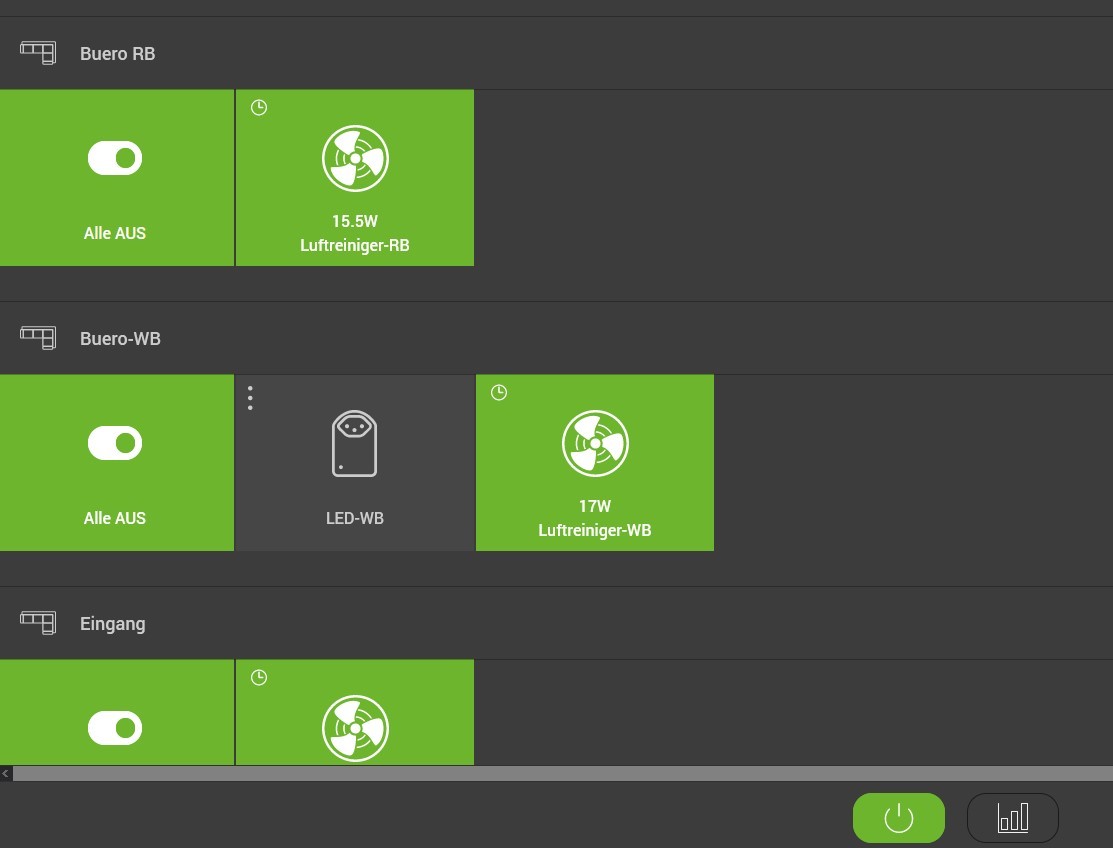The height and width of the screenshot is (848, 1113).
Task: Toggle the master switch in Eingang
Action: 115,728
